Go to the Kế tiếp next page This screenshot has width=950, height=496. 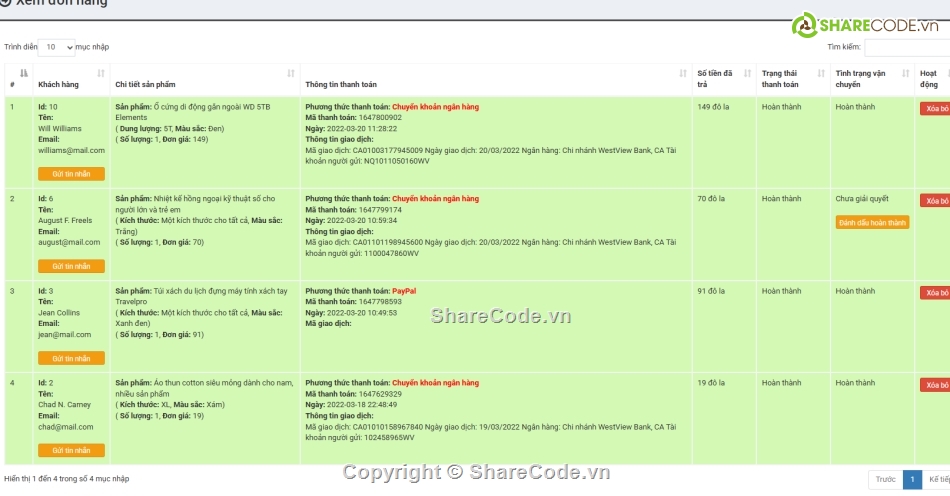(937, 480)
